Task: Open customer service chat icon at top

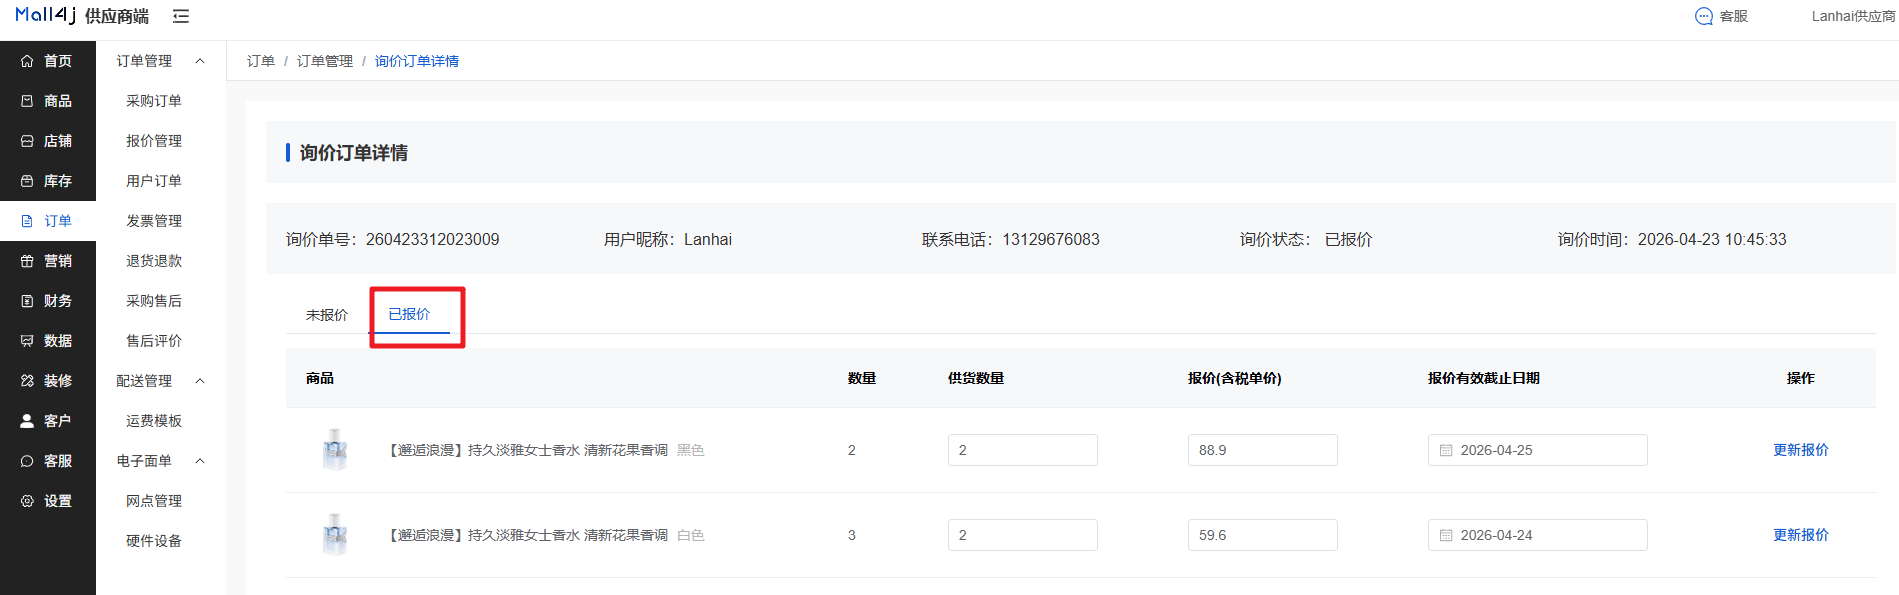Action: 1704,16
